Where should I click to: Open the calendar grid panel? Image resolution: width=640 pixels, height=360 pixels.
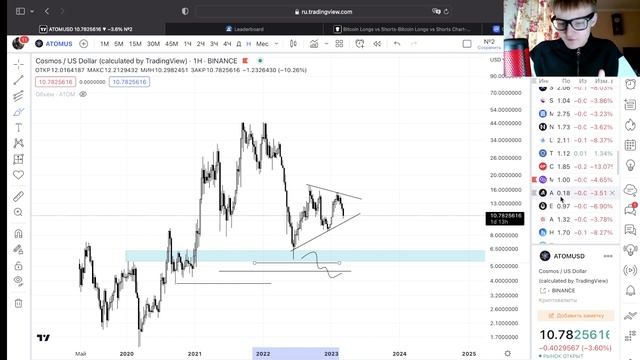[x=631, y=145]
